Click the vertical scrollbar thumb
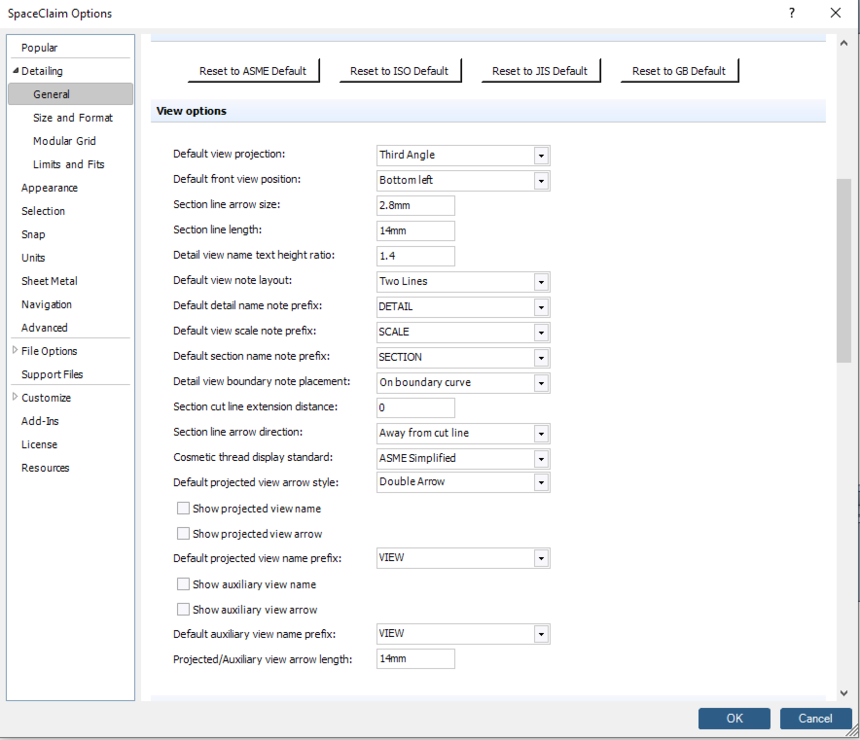Viewport: 860px width, 740px height. point(844,270)
